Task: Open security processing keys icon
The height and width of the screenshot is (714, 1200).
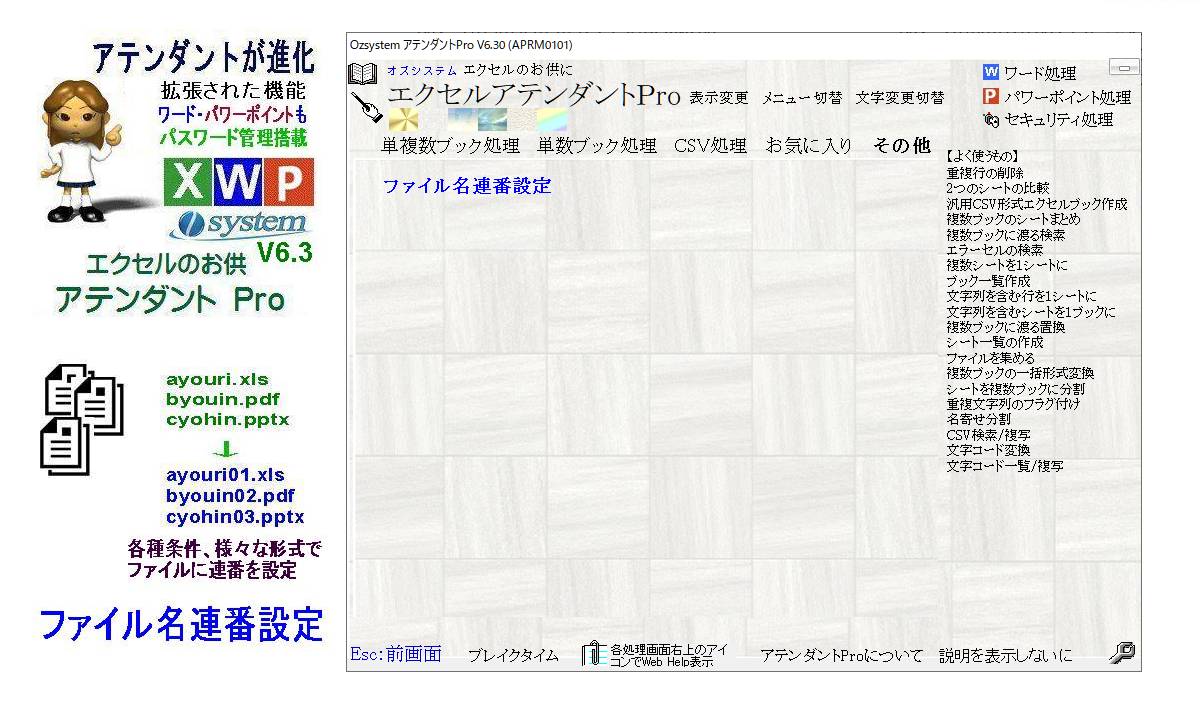Action: [x=991, y=120]
